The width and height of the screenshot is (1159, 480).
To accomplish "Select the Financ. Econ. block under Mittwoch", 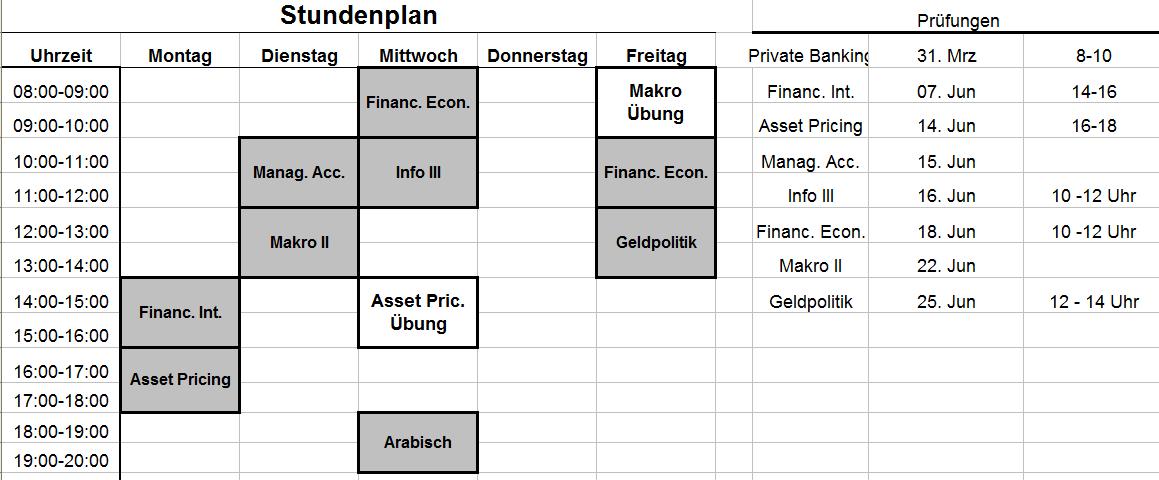I will [418, 102].
